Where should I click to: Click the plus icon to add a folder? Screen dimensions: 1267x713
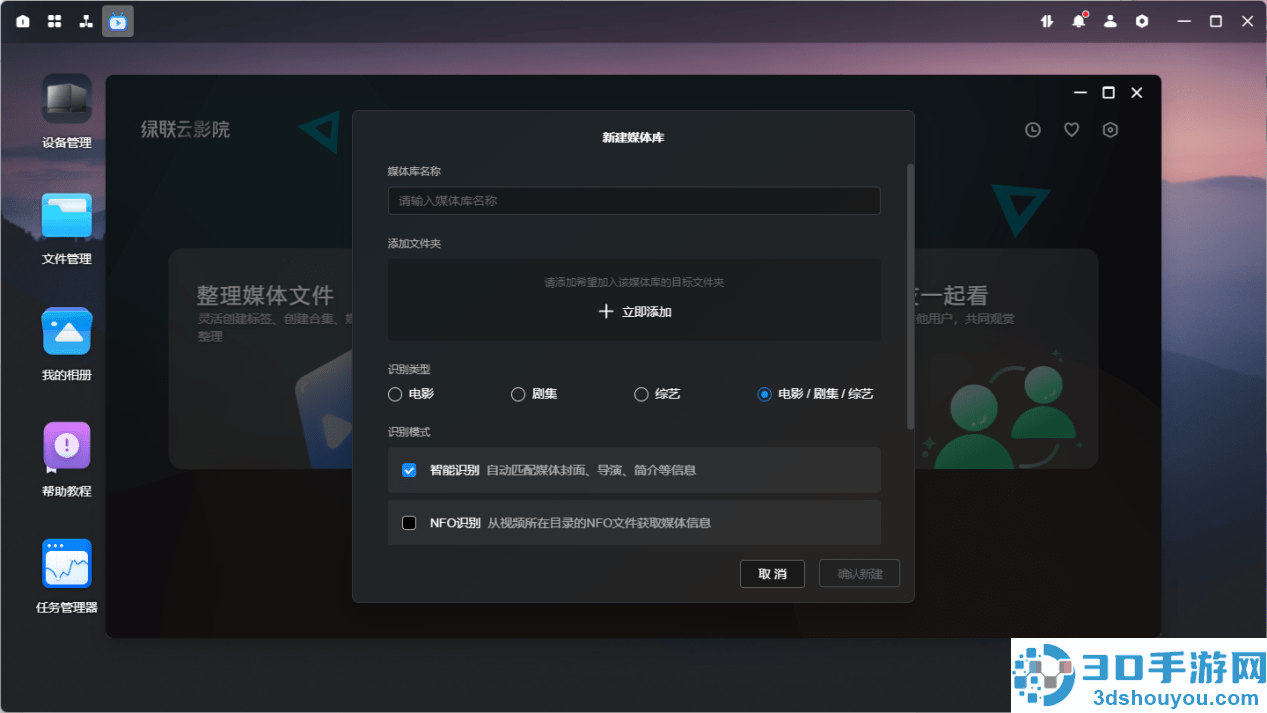[x=605, y=311]
